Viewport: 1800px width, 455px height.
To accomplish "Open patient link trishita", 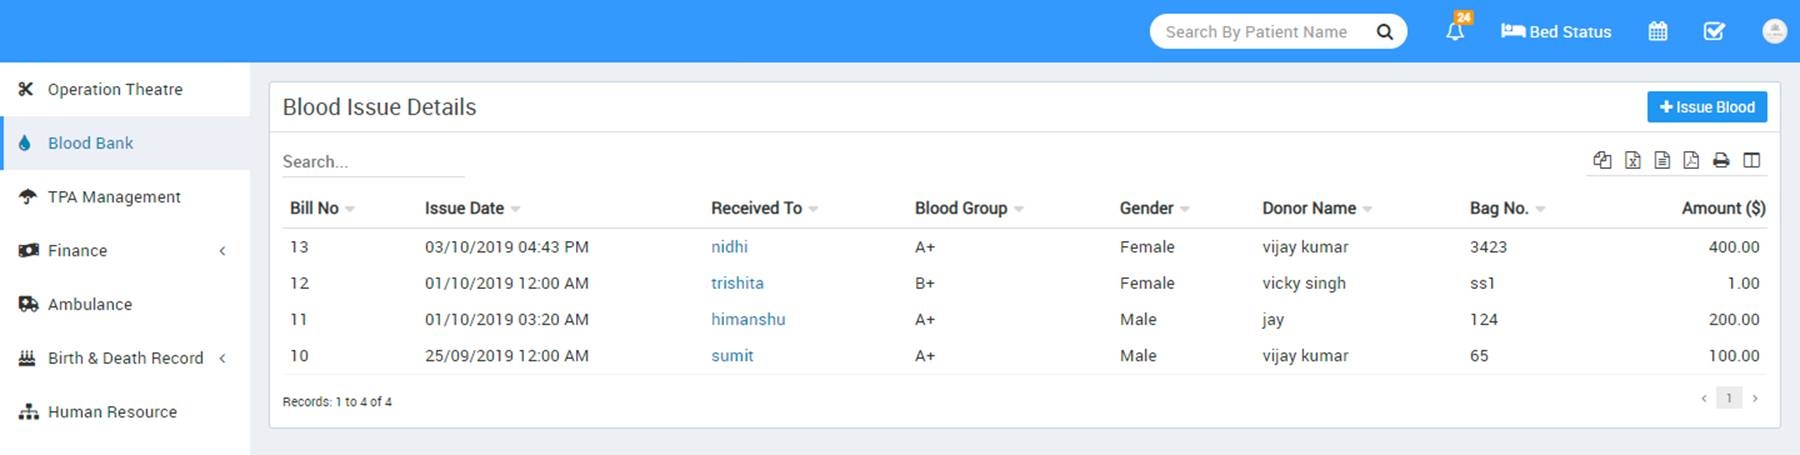I will tap(737, 283).
